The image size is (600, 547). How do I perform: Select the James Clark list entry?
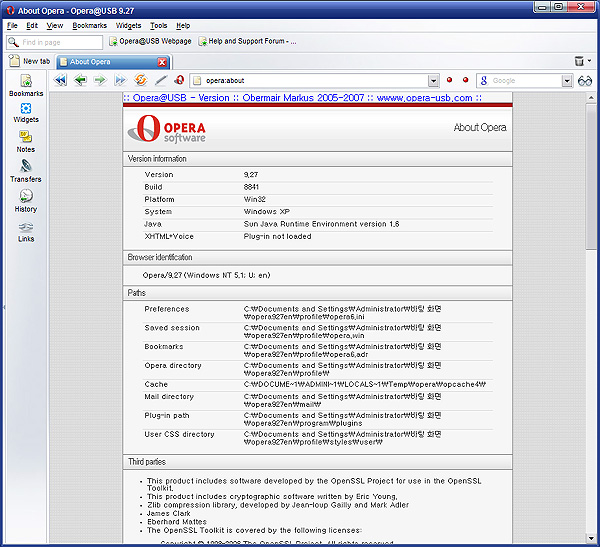169,513
